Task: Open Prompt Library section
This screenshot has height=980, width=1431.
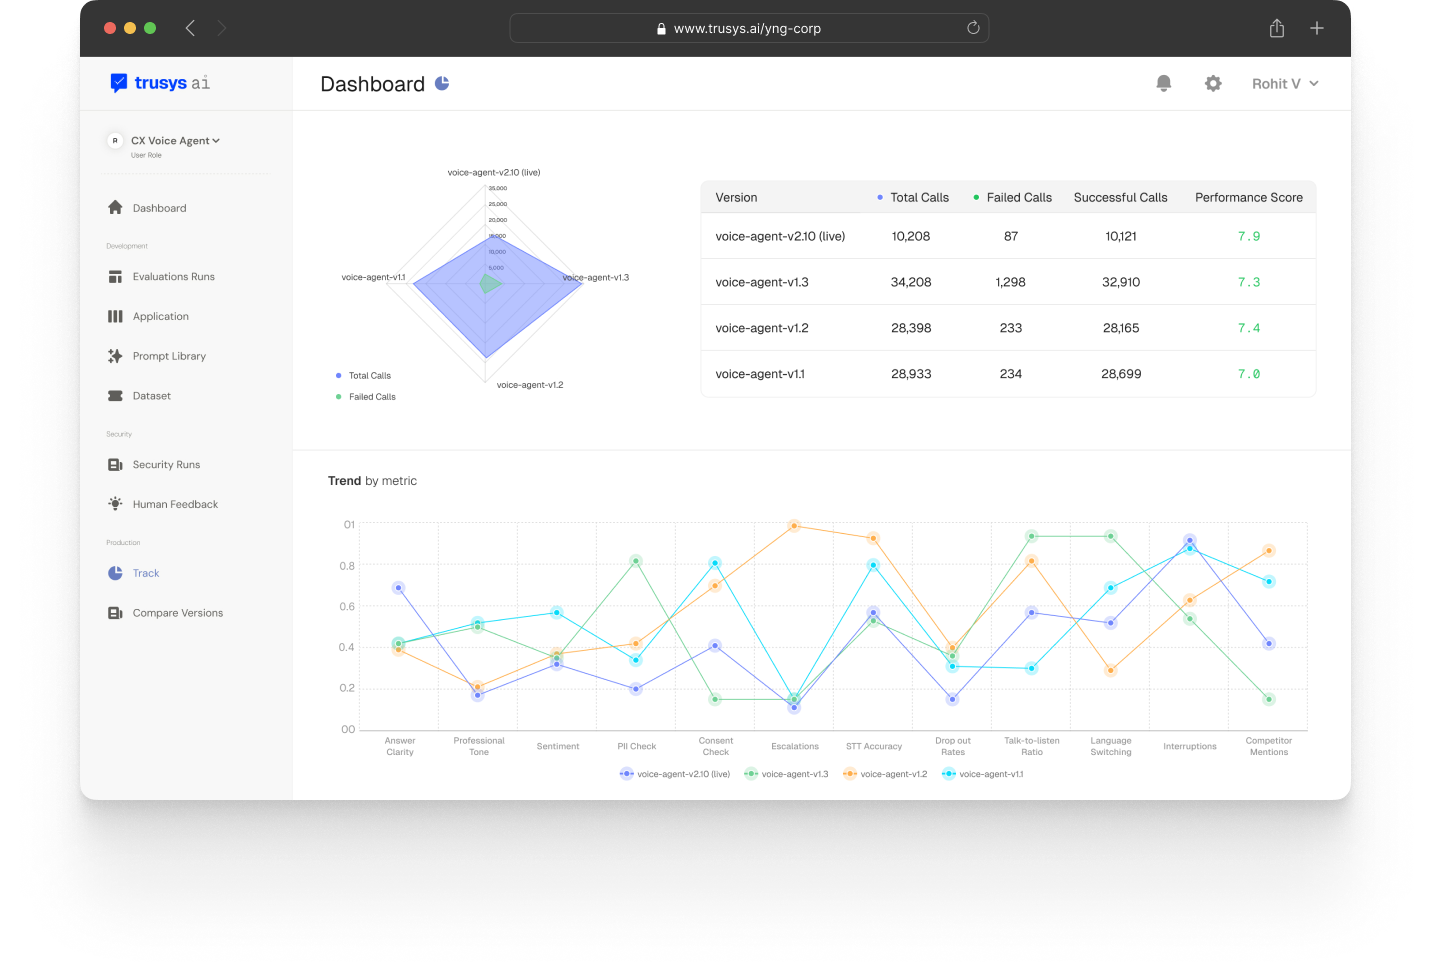Action: tap(157, 356)
